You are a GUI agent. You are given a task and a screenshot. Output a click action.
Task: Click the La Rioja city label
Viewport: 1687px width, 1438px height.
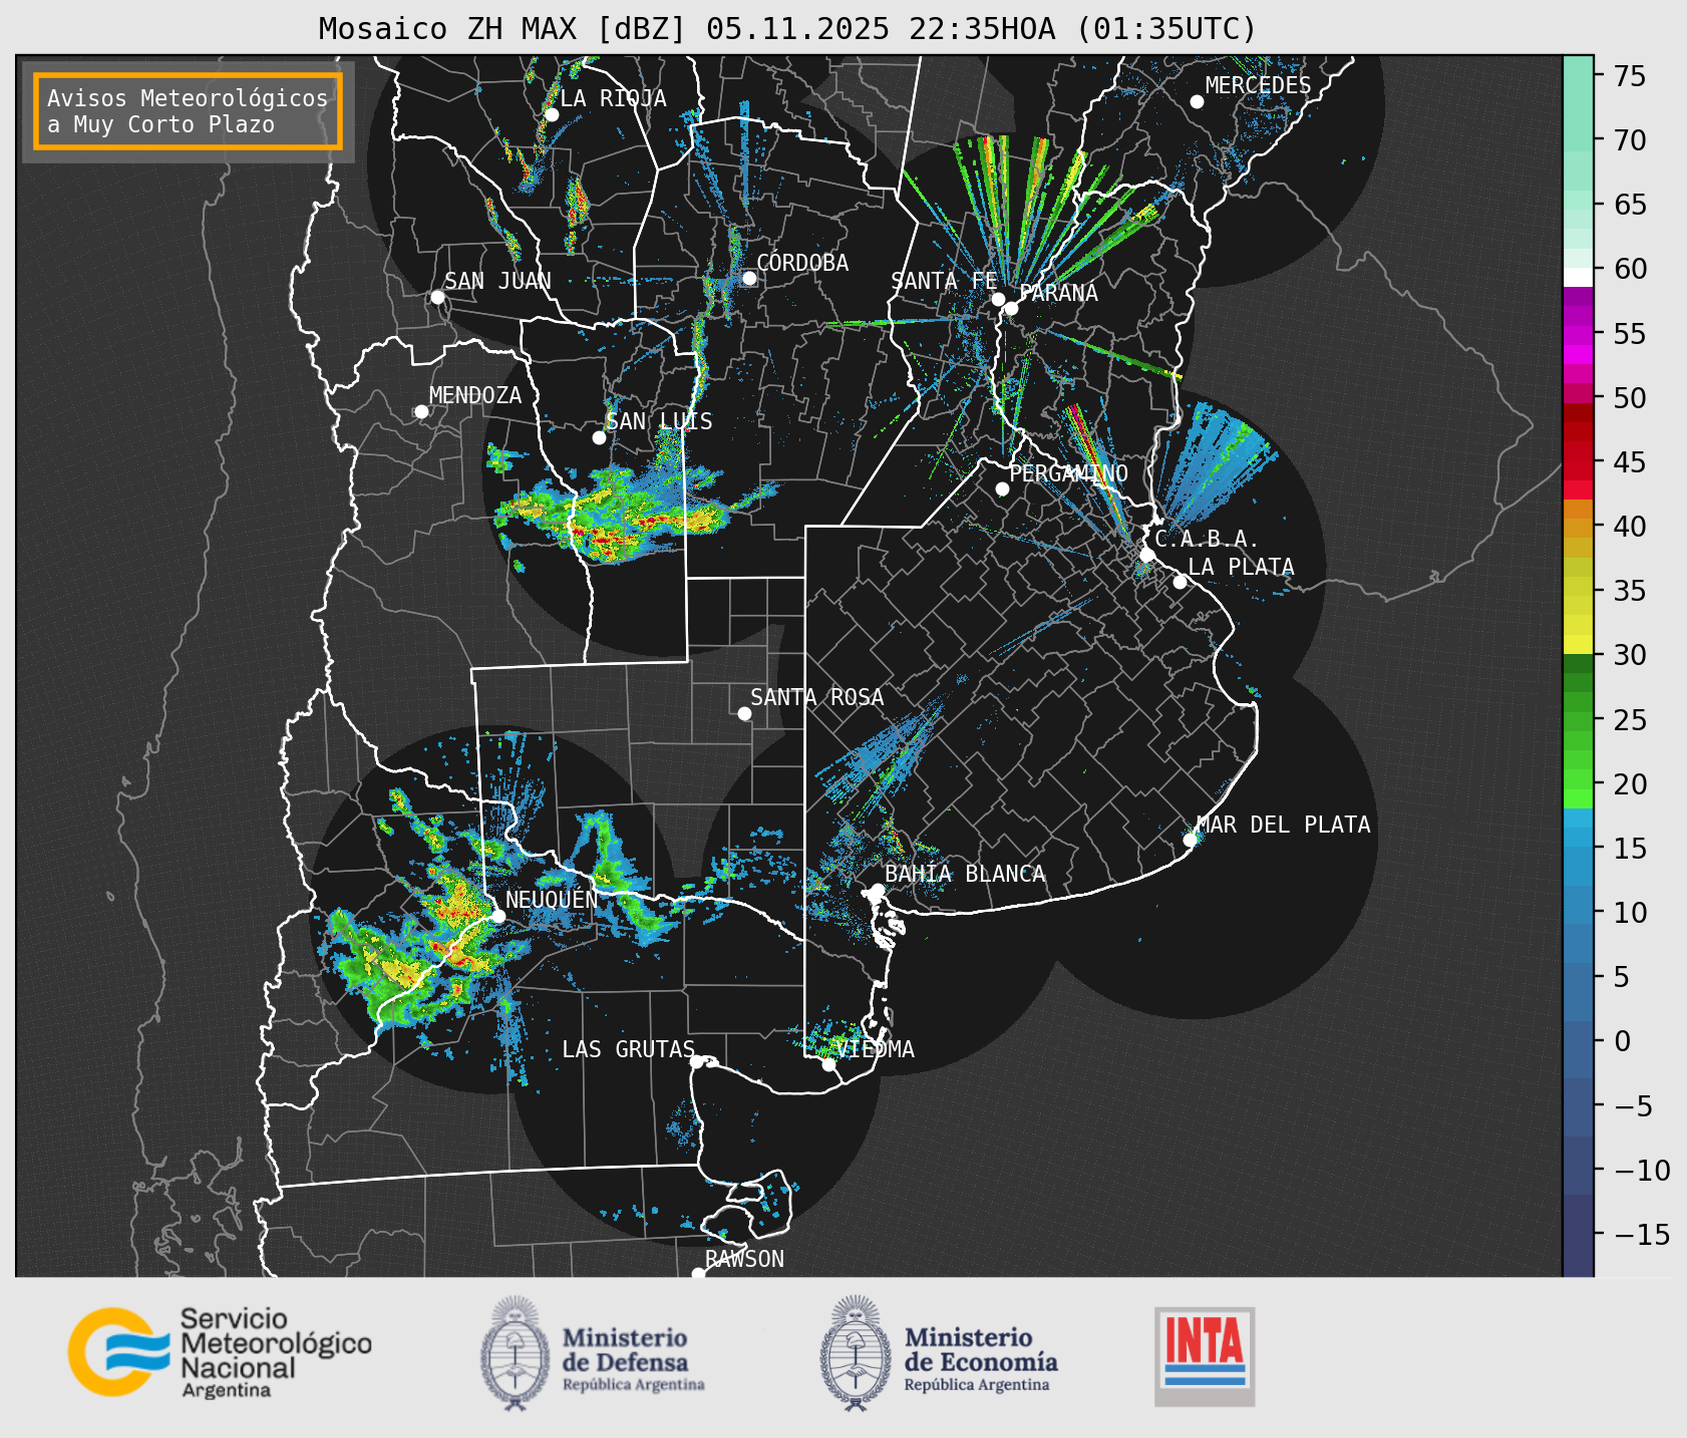tap(613, 98)
